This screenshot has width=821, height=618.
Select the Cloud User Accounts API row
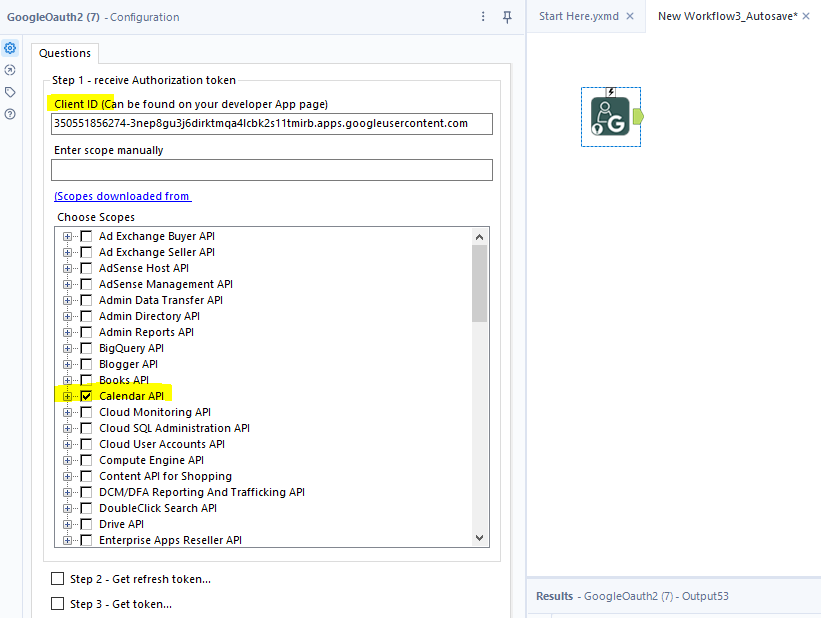pos(162,444)
